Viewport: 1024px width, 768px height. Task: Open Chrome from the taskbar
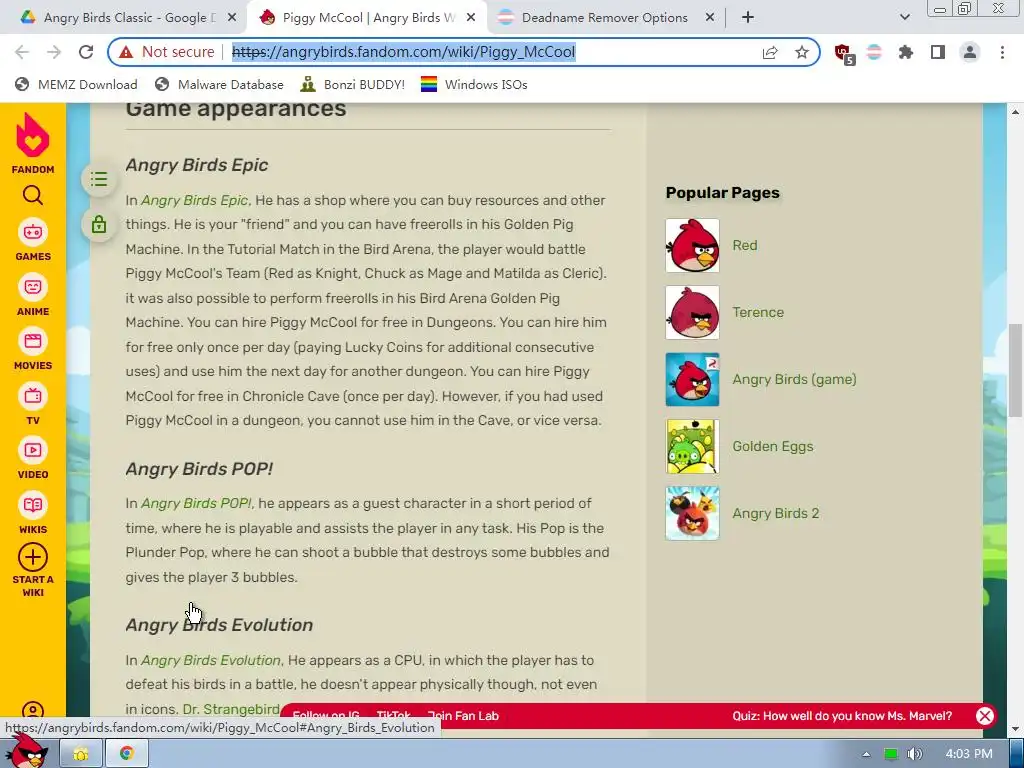127,754
